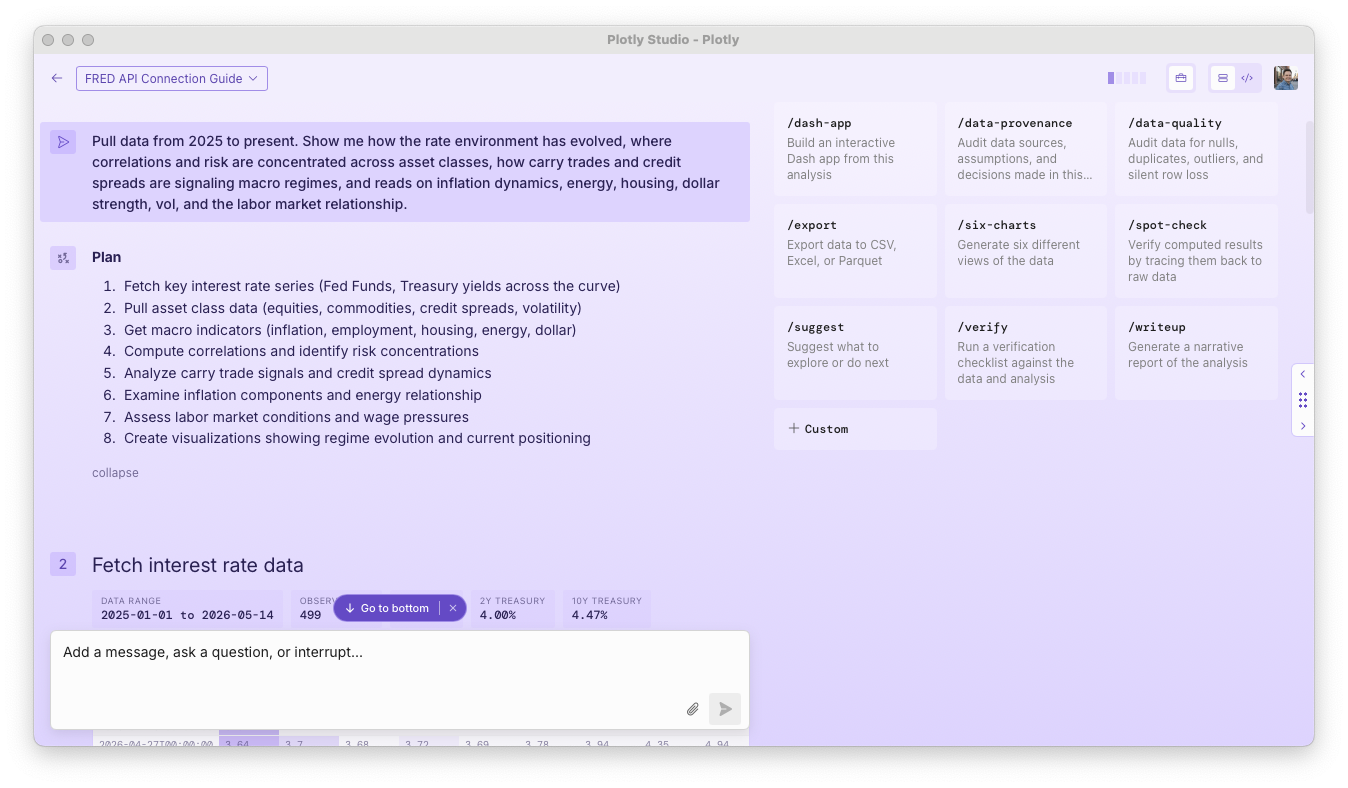The image size is (1348, 788).
Task: Attach a file with the paperclip icon
Action: [x=693, y=709]
